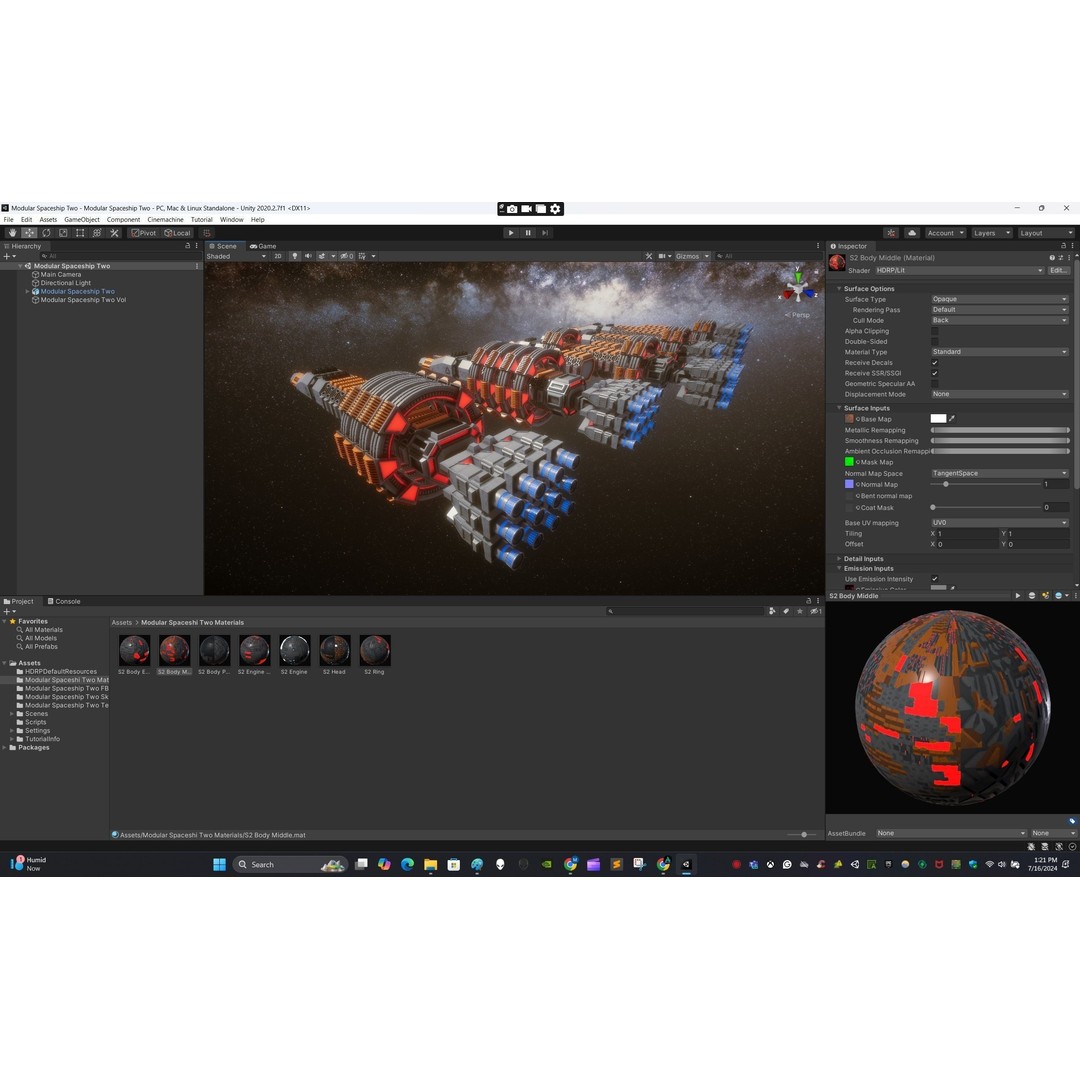Open the Window menu
This screenshot has height=1080, width=1080.
tap(231, 220)
